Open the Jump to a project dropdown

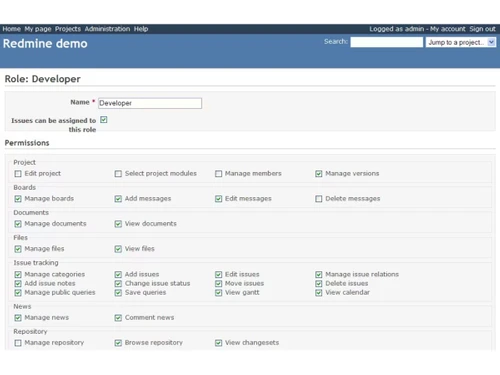click(461, 42)
